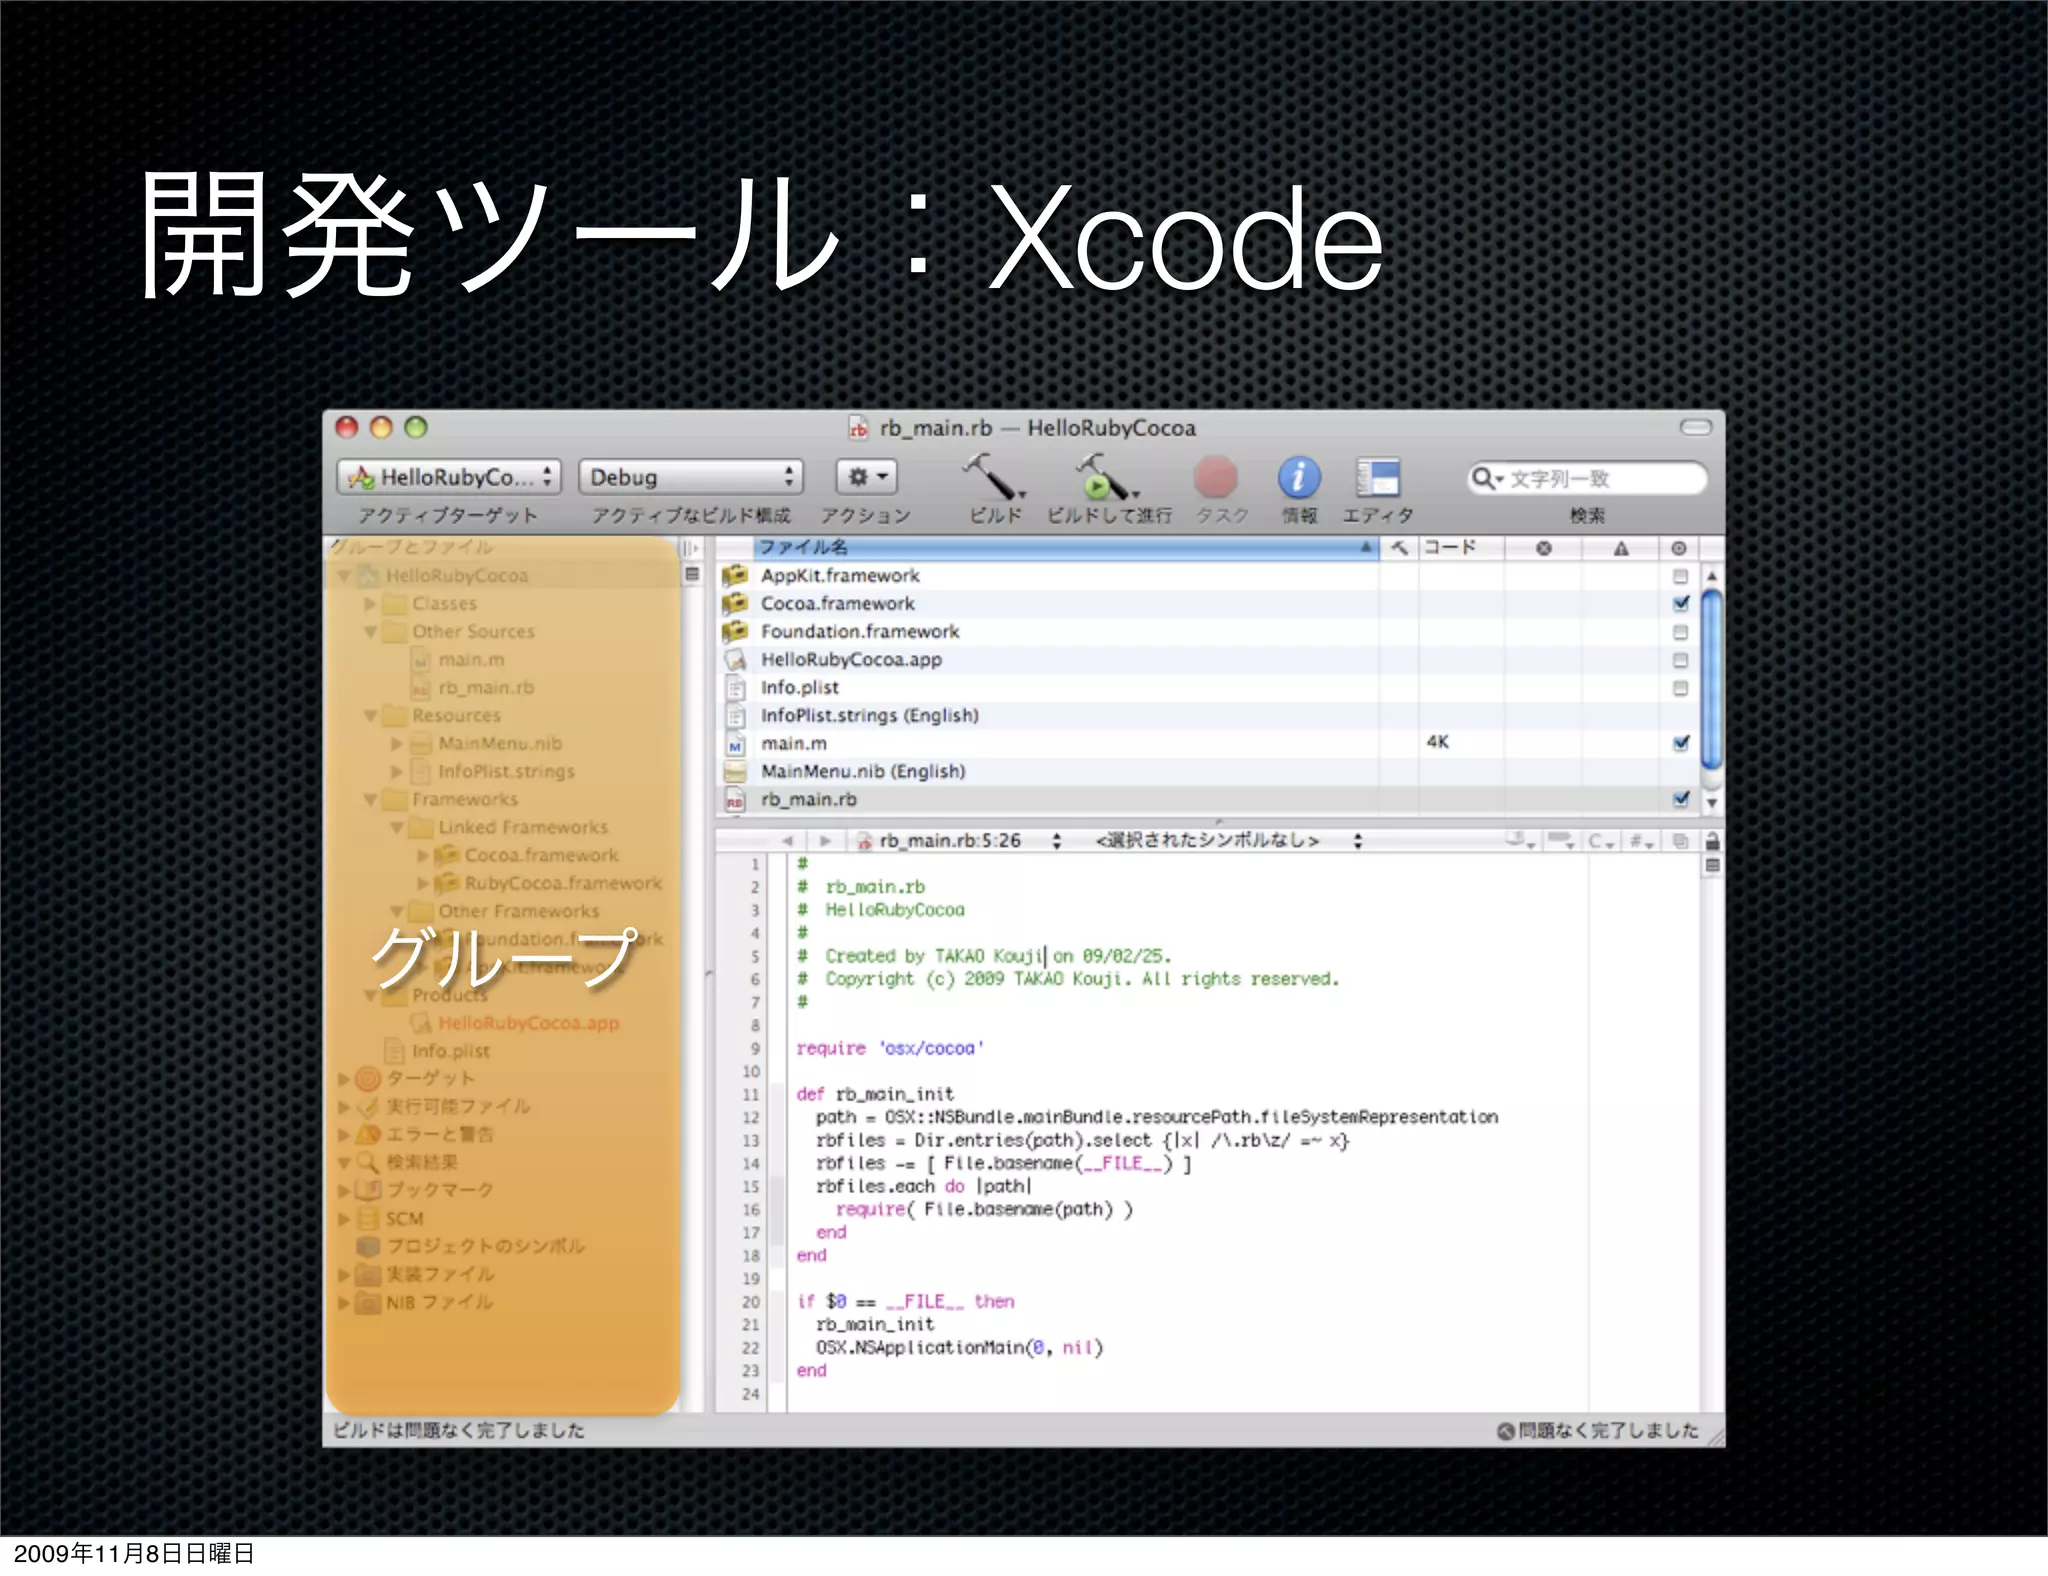
Task: Select the SCM group item
Action: click(404, 1219)
